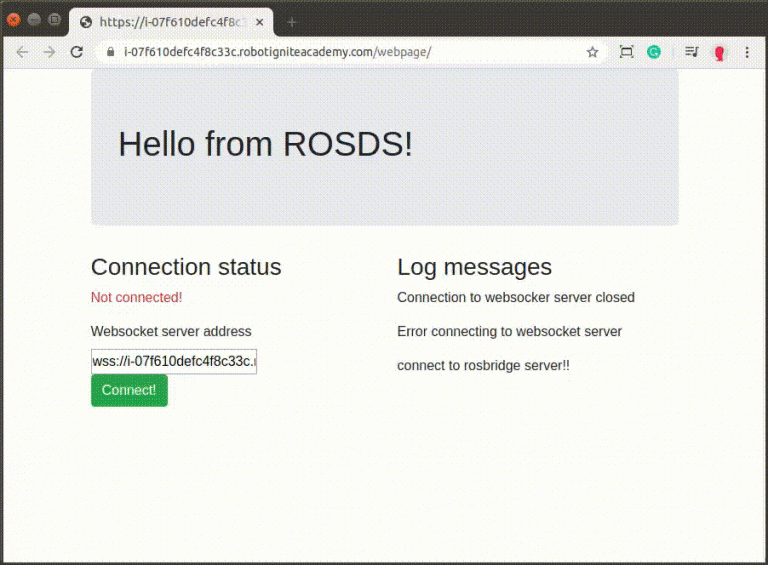Screen dimensions: 768x565
Task: Reload the webpage
Action: [x=76, y=52]
